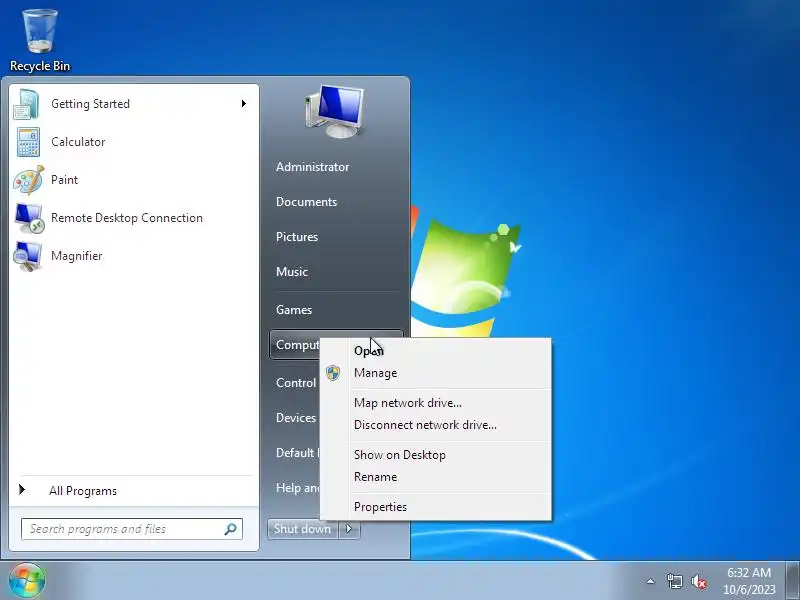This screenshot has width=800, height=600.
Task: Click the Calculator text label
Action: [78, 142]
